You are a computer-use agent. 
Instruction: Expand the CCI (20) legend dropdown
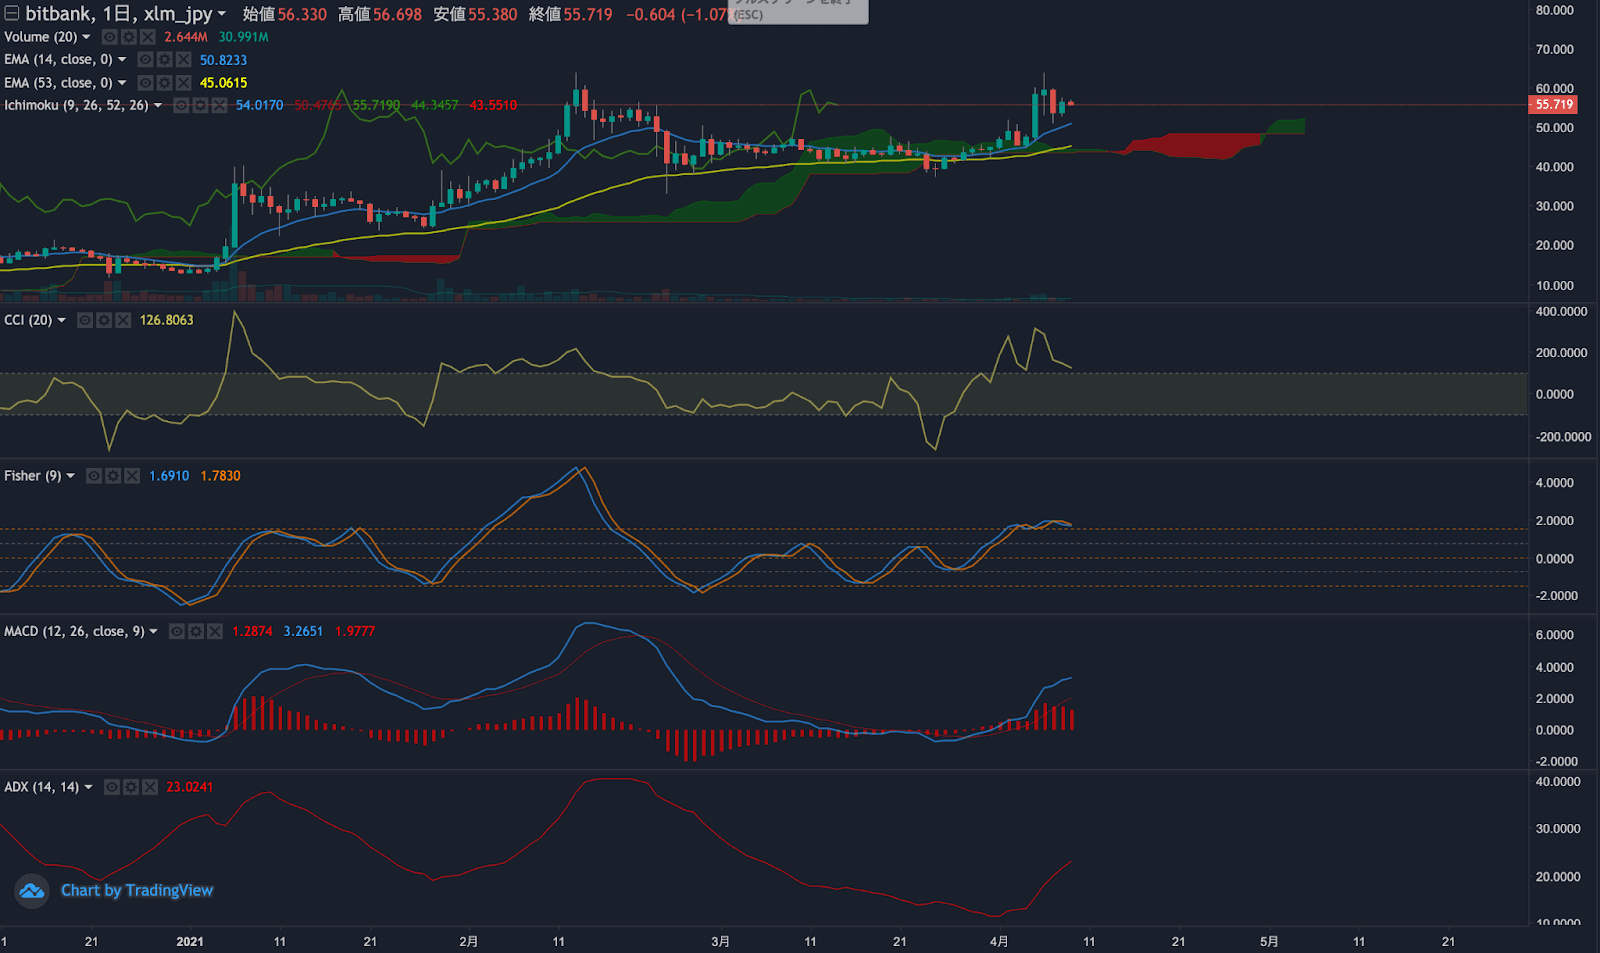point(62,320)
